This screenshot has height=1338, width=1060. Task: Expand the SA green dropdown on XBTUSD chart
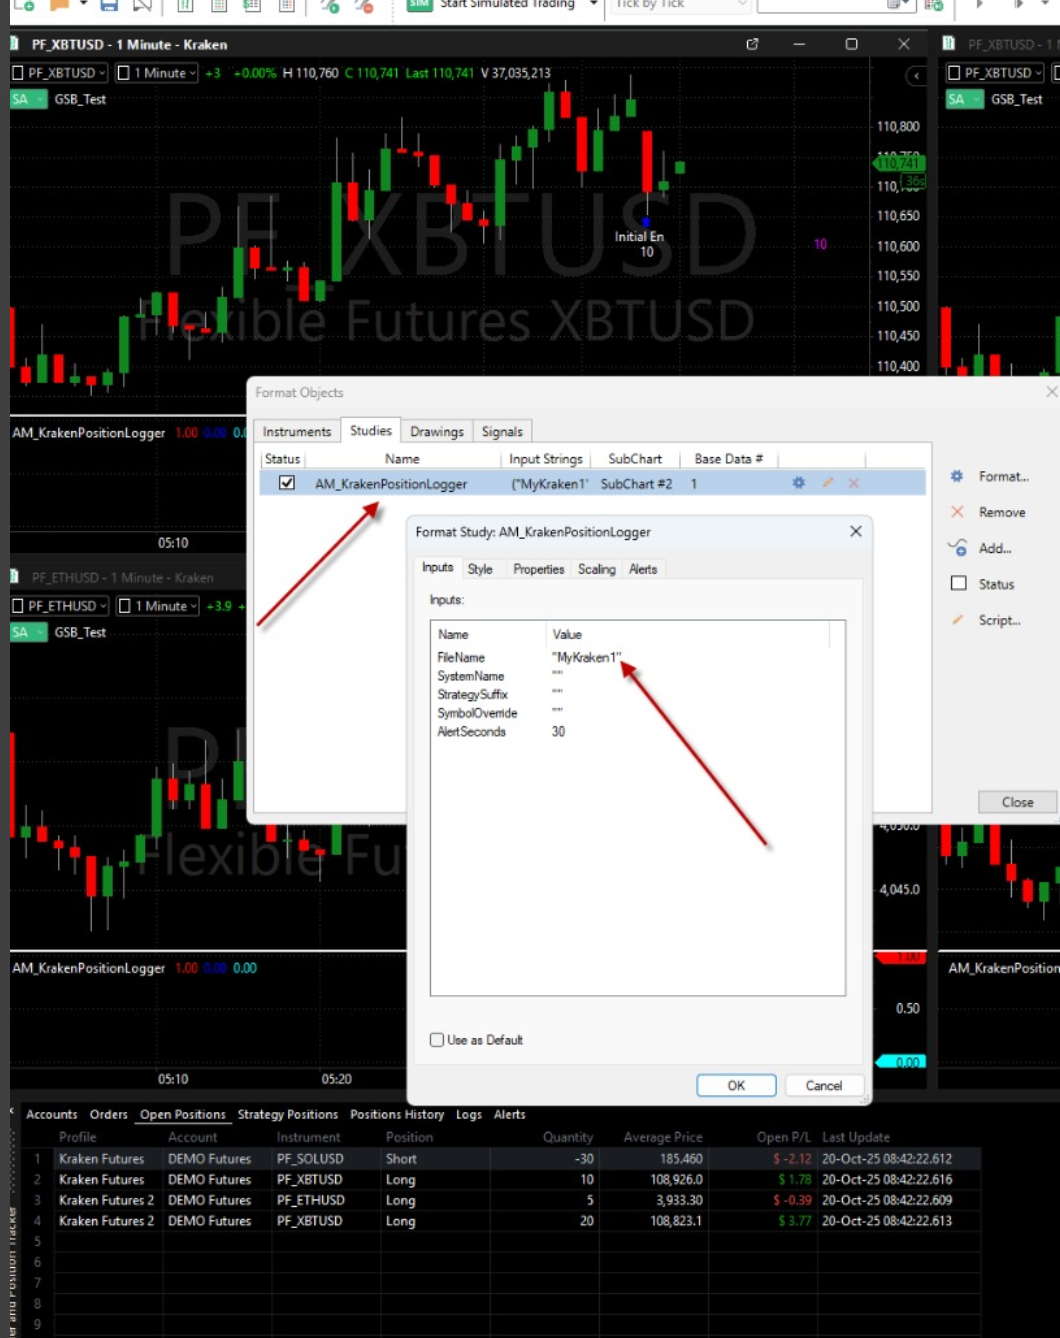click(29, 99)
